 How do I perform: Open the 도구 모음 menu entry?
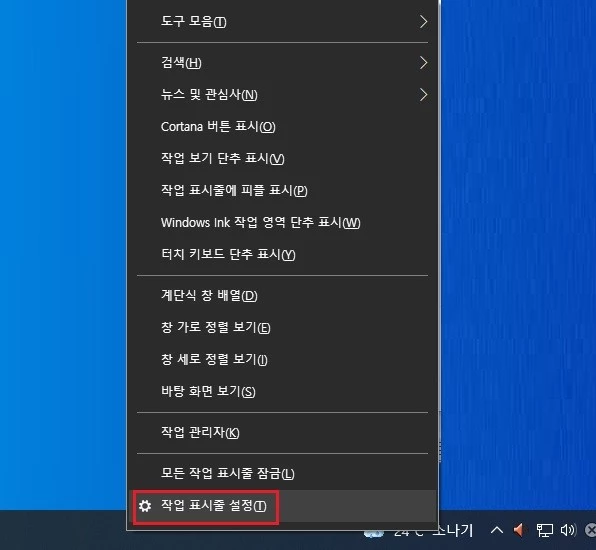pyautogui.click(x=282, y=22)
